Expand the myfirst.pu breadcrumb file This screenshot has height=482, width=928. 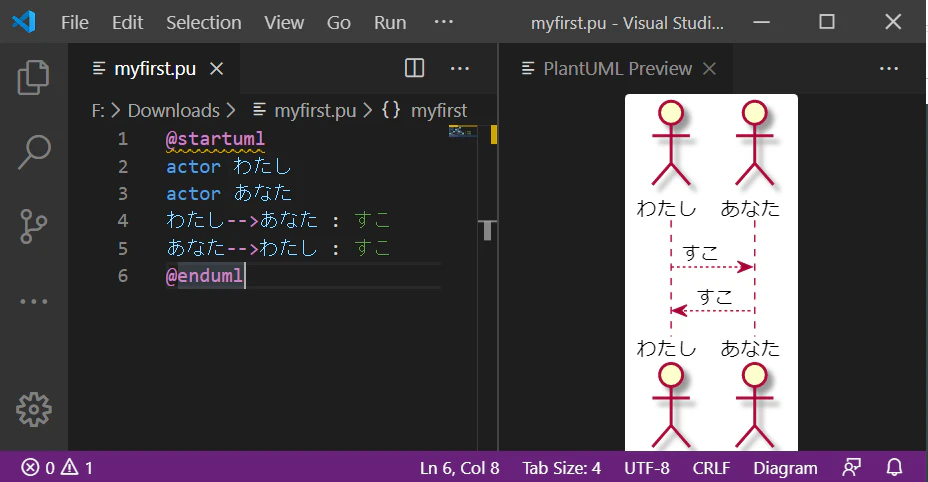tap(315, 111)
